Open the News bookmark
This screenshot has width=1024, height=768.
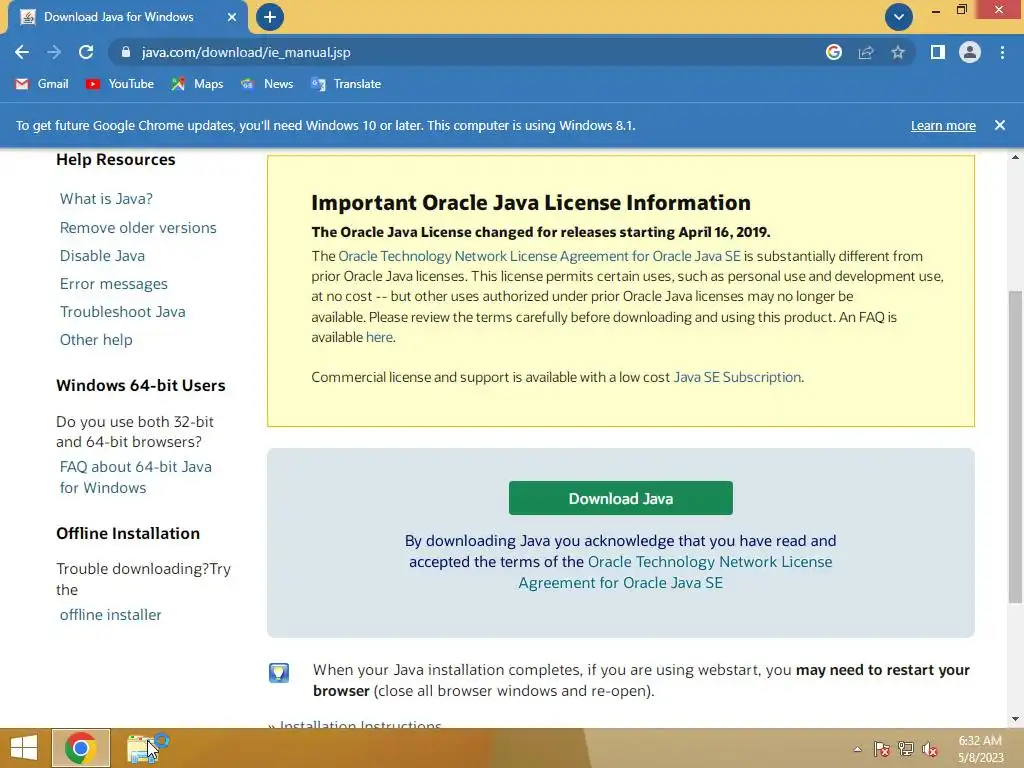pyautogui.click(x=267, y=84)
